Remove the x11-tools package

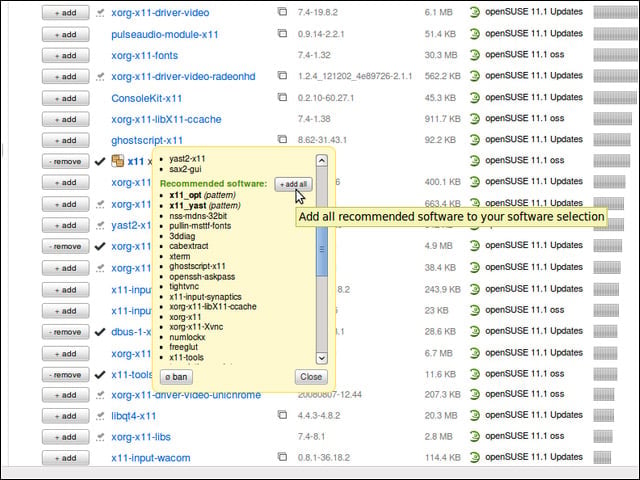click(x=65, y=375)
